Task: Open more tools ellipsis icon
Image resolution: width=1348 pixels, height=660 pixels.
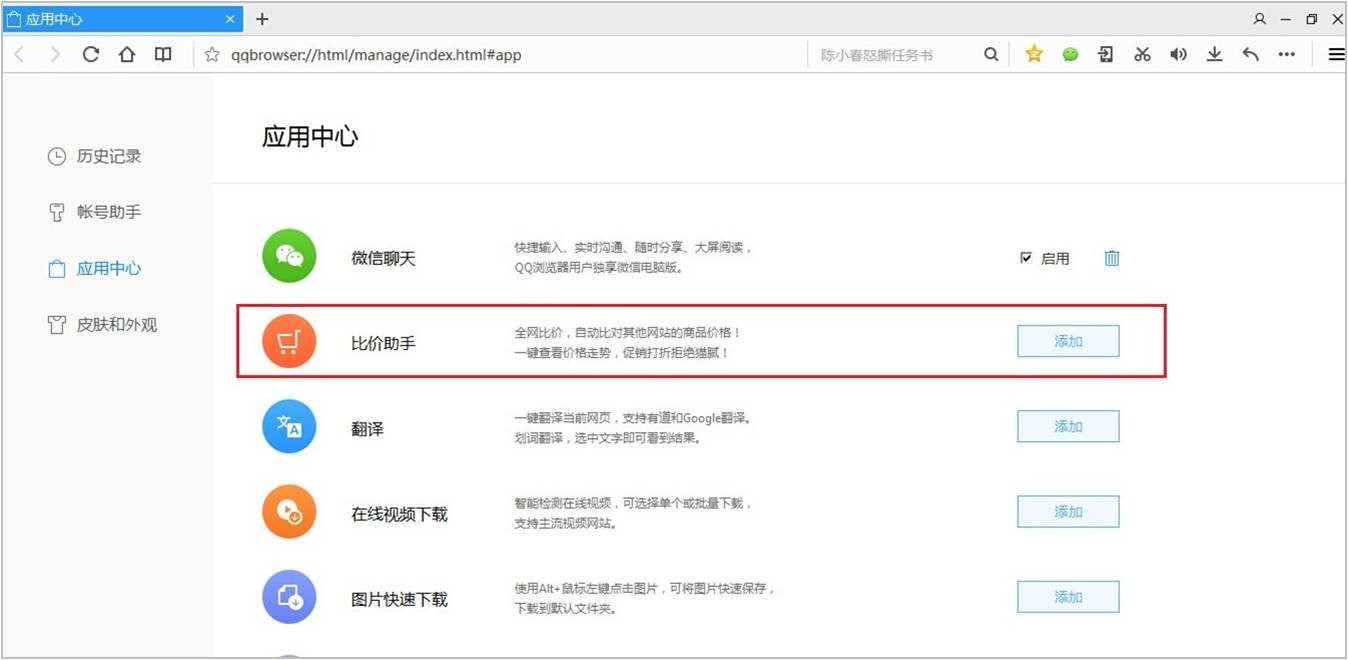Action: [1287, 55]
